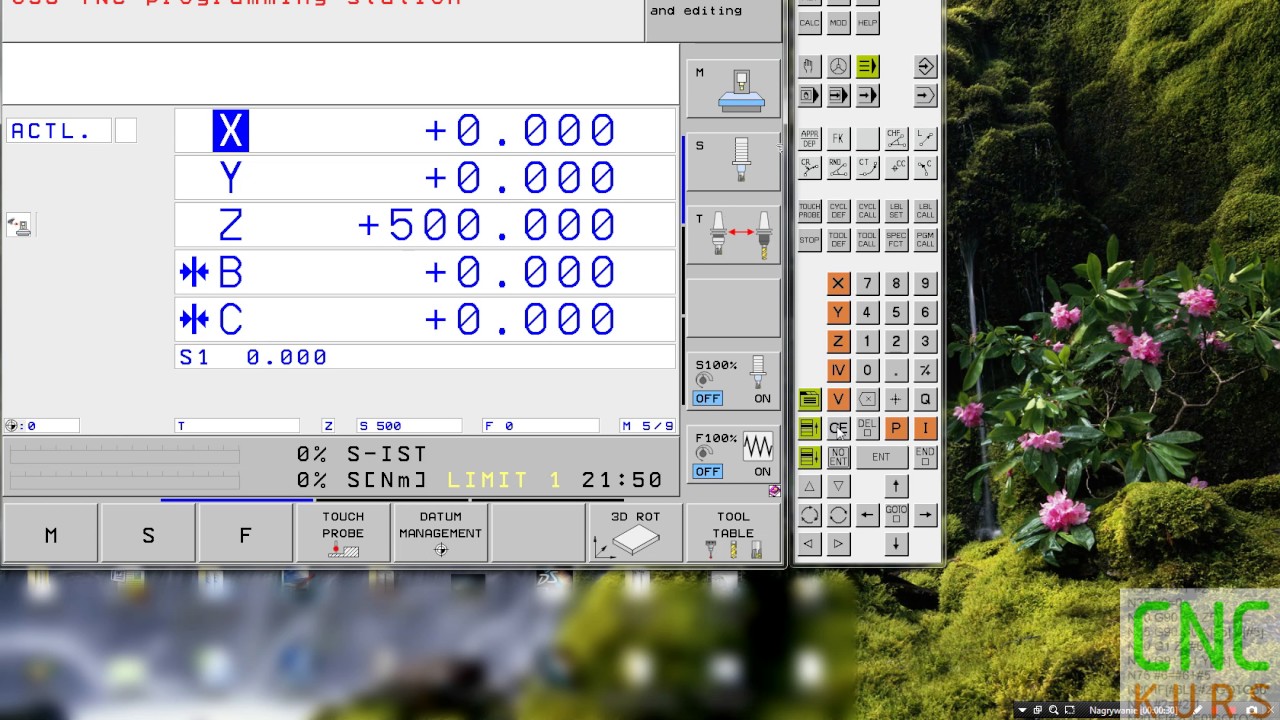The height and width of the screenshot is (720, 1280).
Task: Select the Manual Operation hand mode key
Action: point(809,67)
